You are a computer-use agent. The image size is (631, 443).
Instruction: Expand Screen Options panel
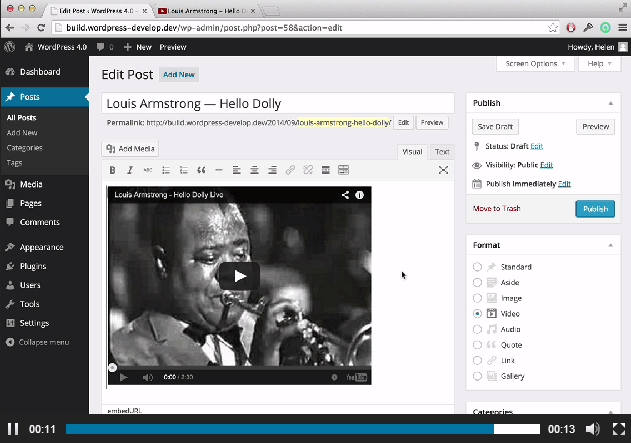(x=535, y=64)
